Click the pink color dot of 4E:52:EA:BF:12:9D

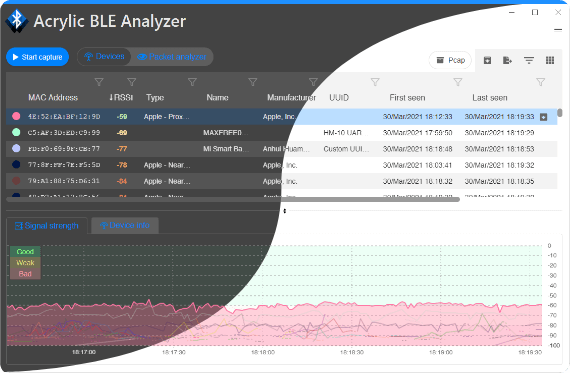(16, 116)
